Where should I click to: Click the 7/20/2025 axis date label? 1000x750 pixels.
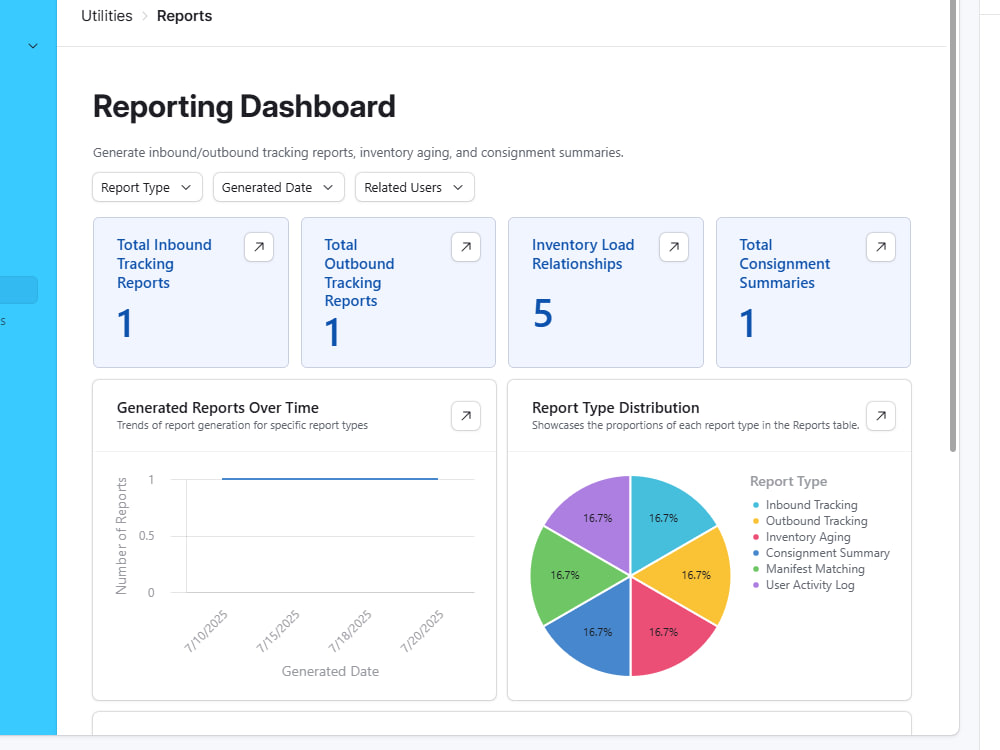(422, 631)
